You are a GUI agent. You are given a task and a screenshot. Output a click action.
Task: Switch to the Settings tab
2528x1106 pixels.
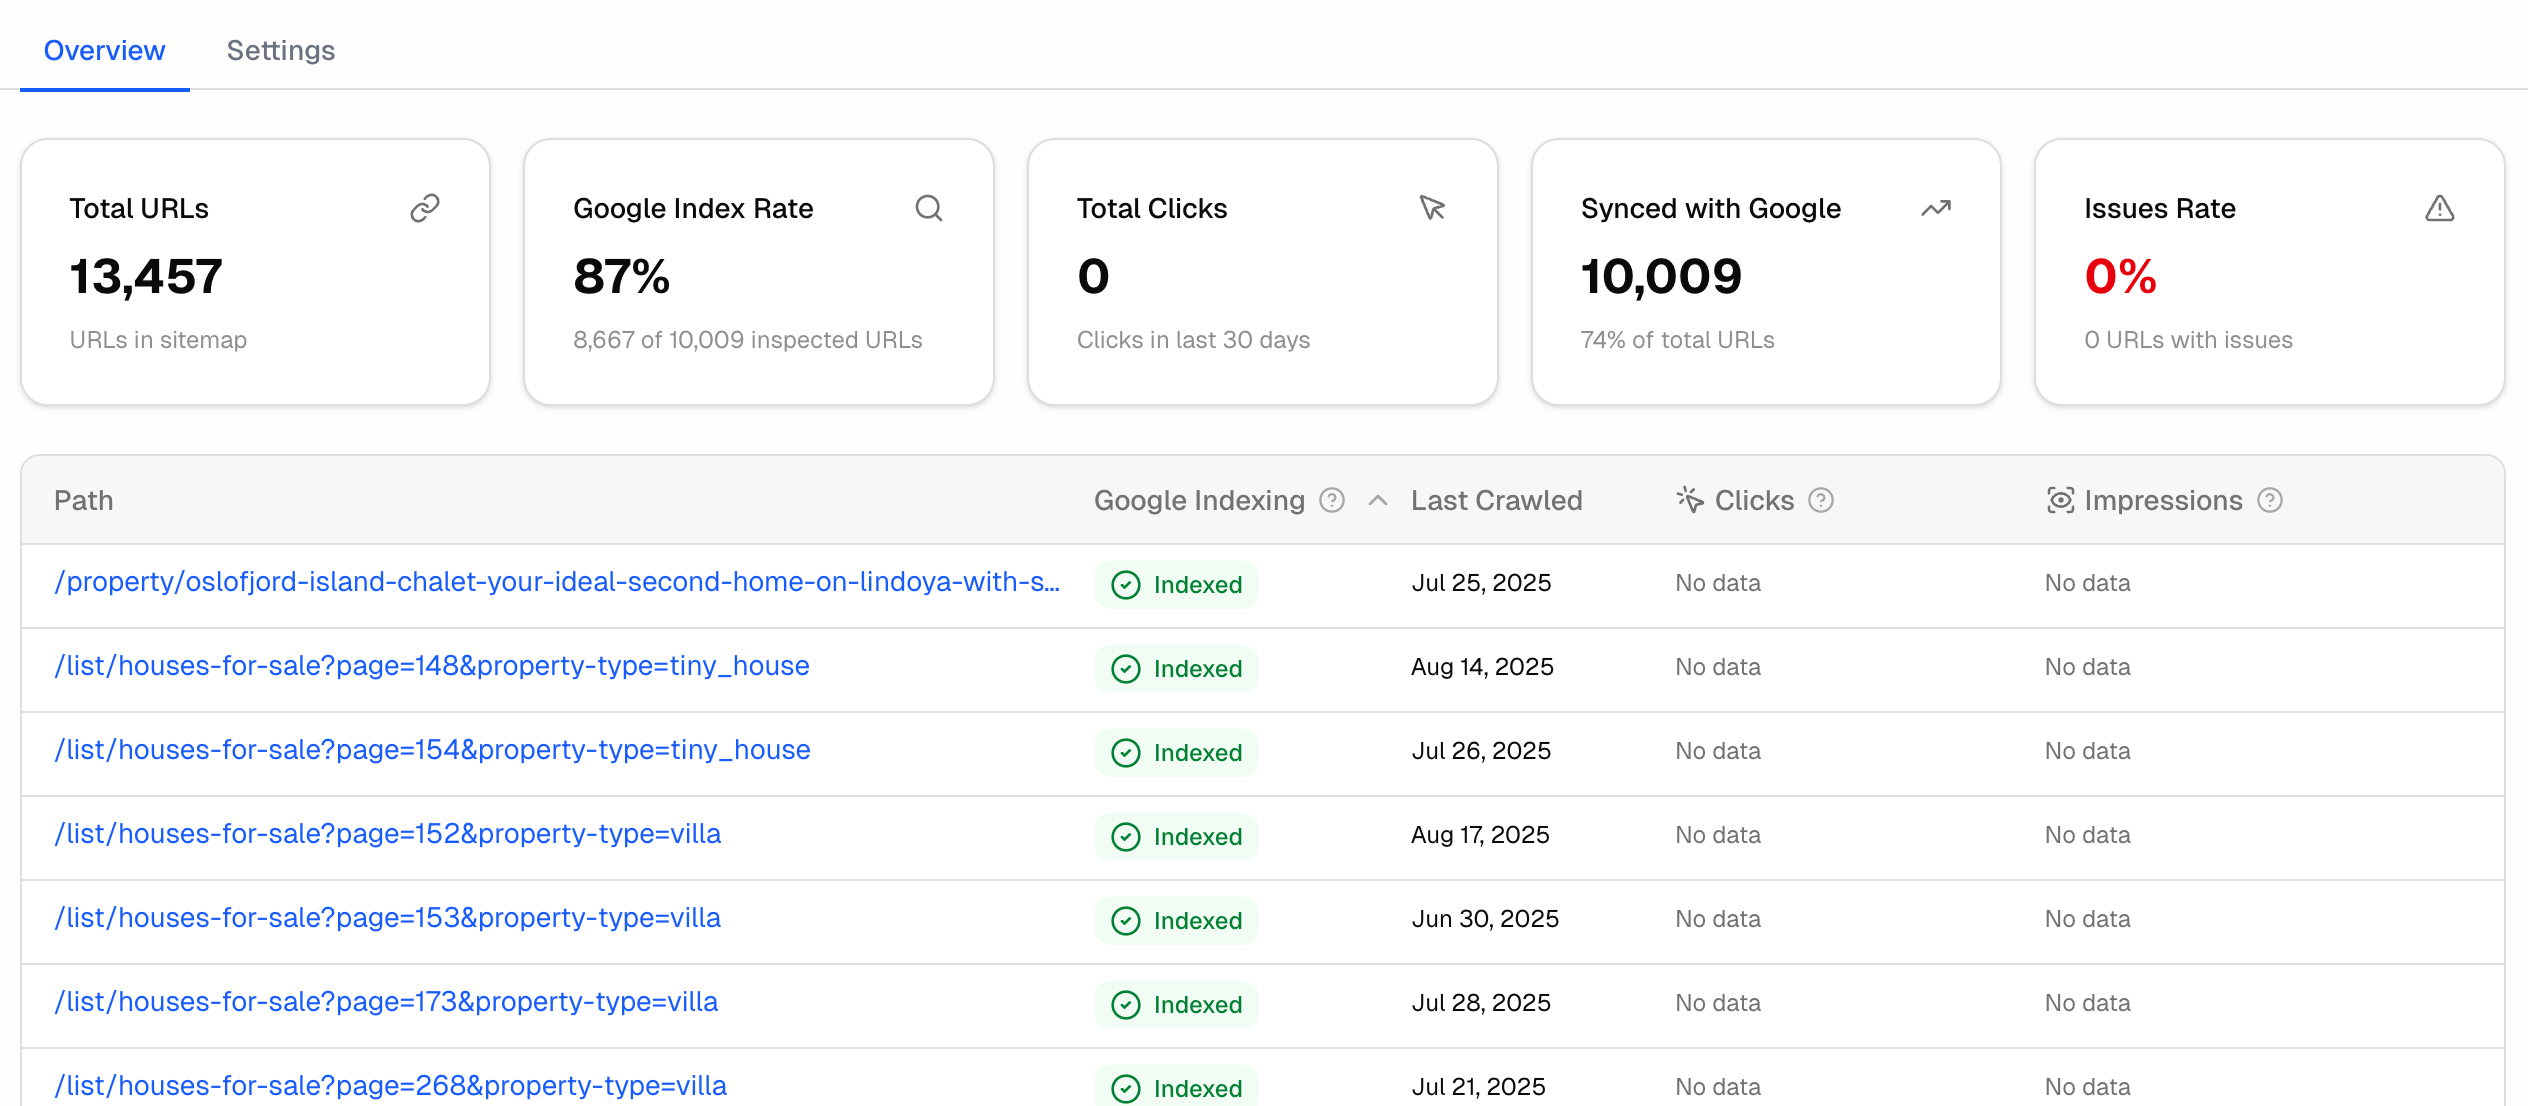coord(280,50)
